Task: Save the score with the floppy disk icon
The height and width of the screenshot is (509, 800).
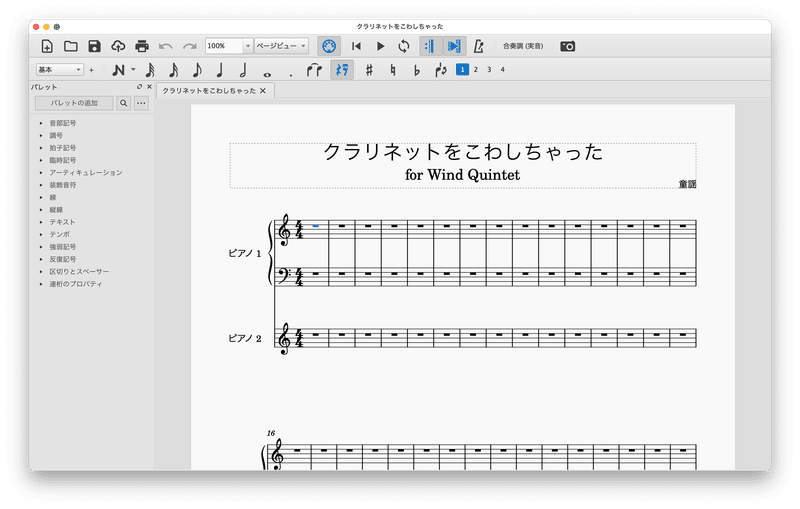Action: pyautogui.click(x=94, y=46)
